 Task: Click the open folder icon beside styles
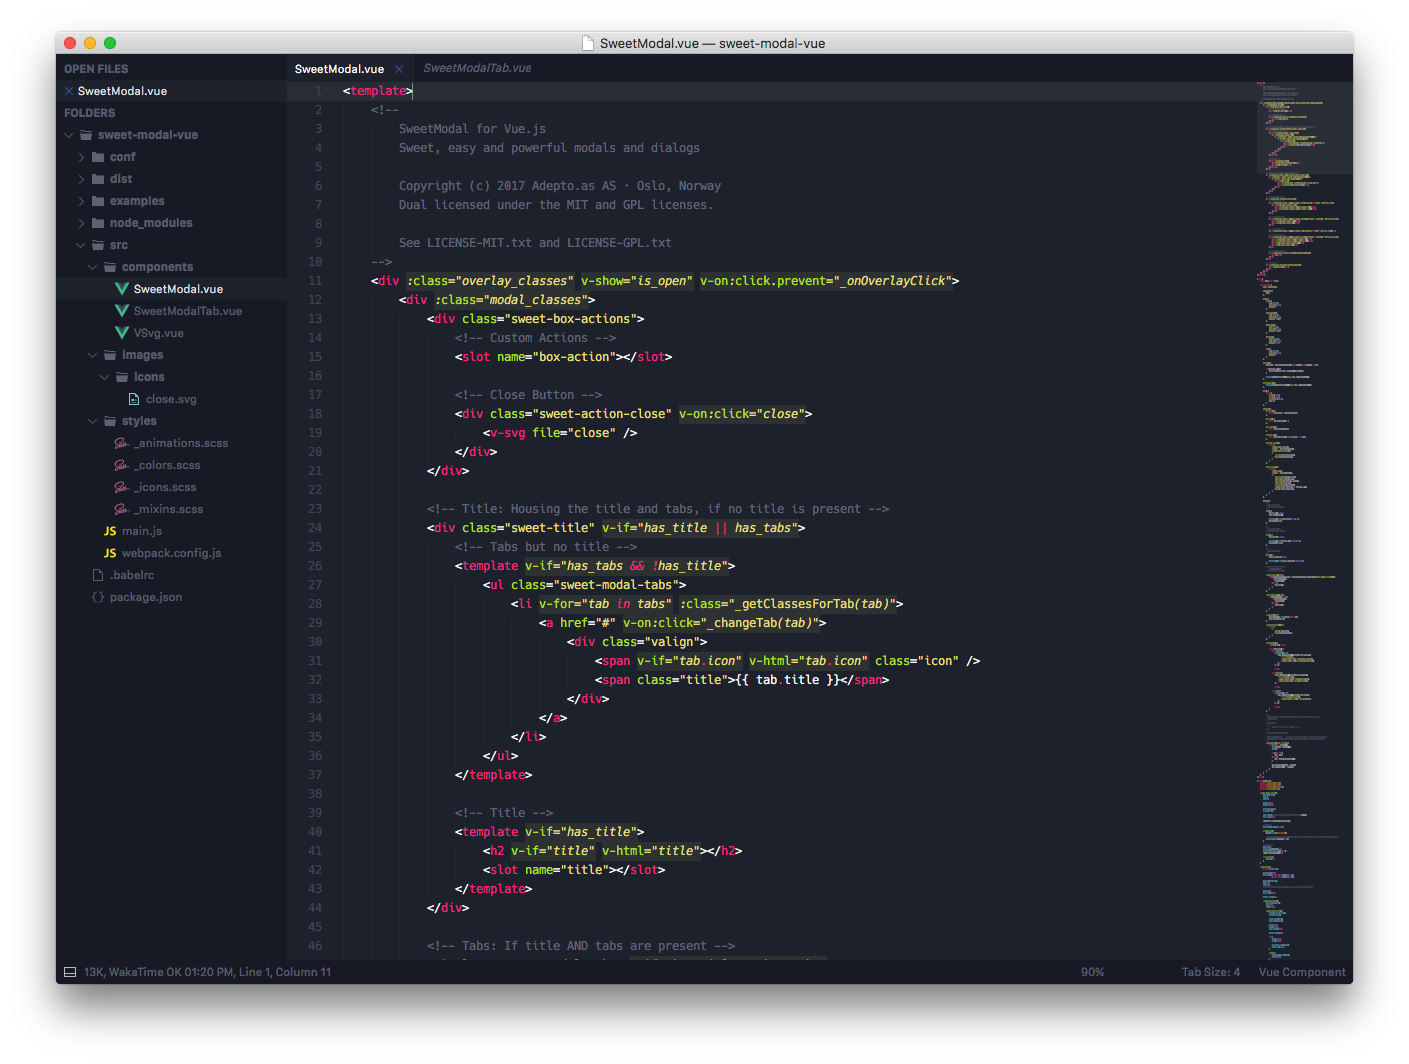110,421
